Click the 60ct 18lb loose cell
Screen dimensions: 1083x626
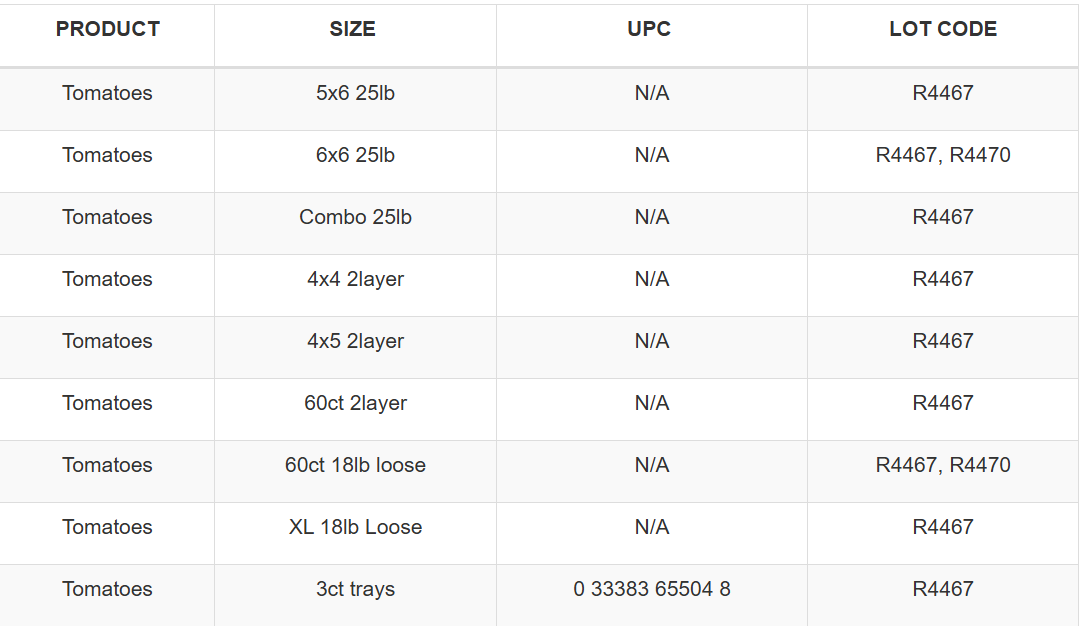tap(355, 466)
